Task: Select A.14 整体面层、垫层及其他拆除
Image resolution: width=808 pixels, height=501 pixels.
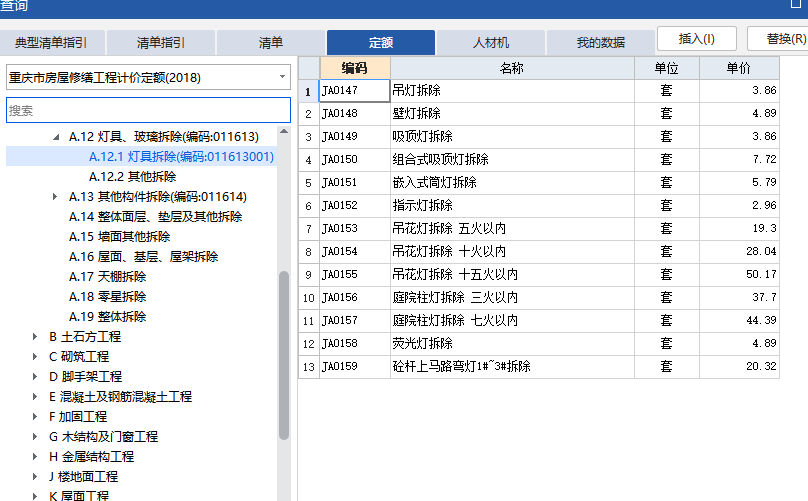Action: (156, 216)
